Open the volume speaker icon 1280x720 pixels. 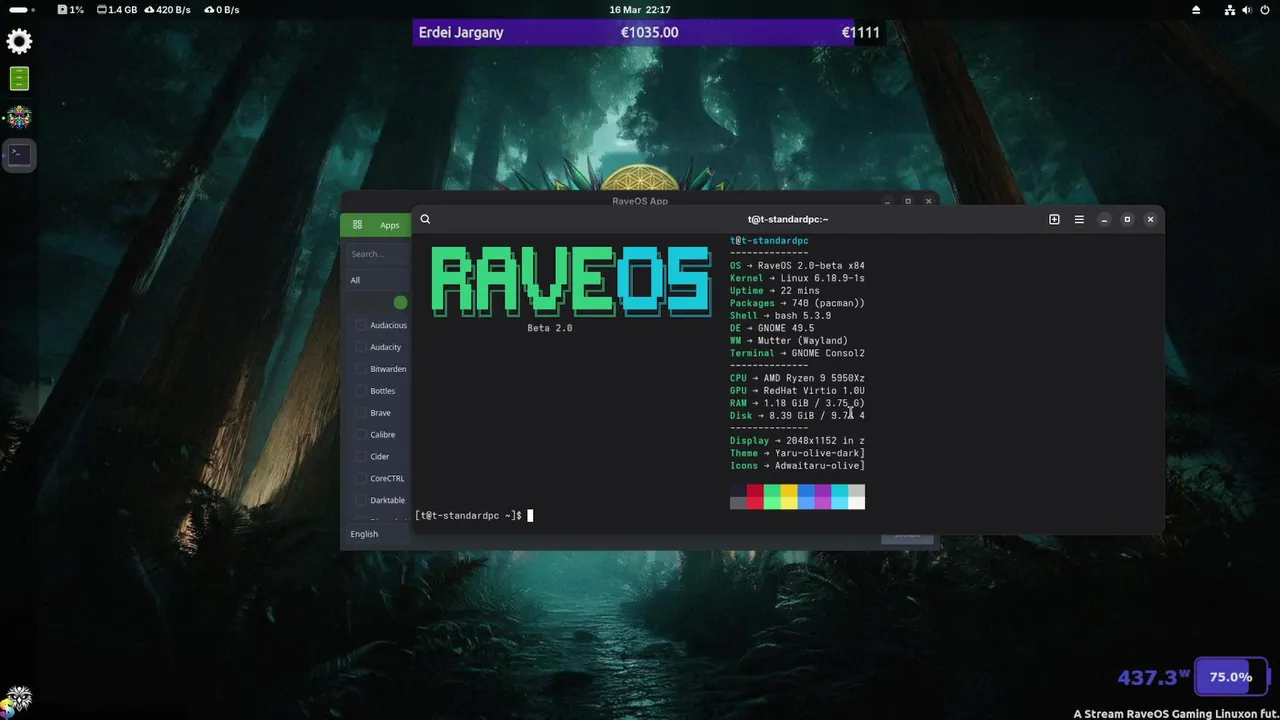(1248, 9)
